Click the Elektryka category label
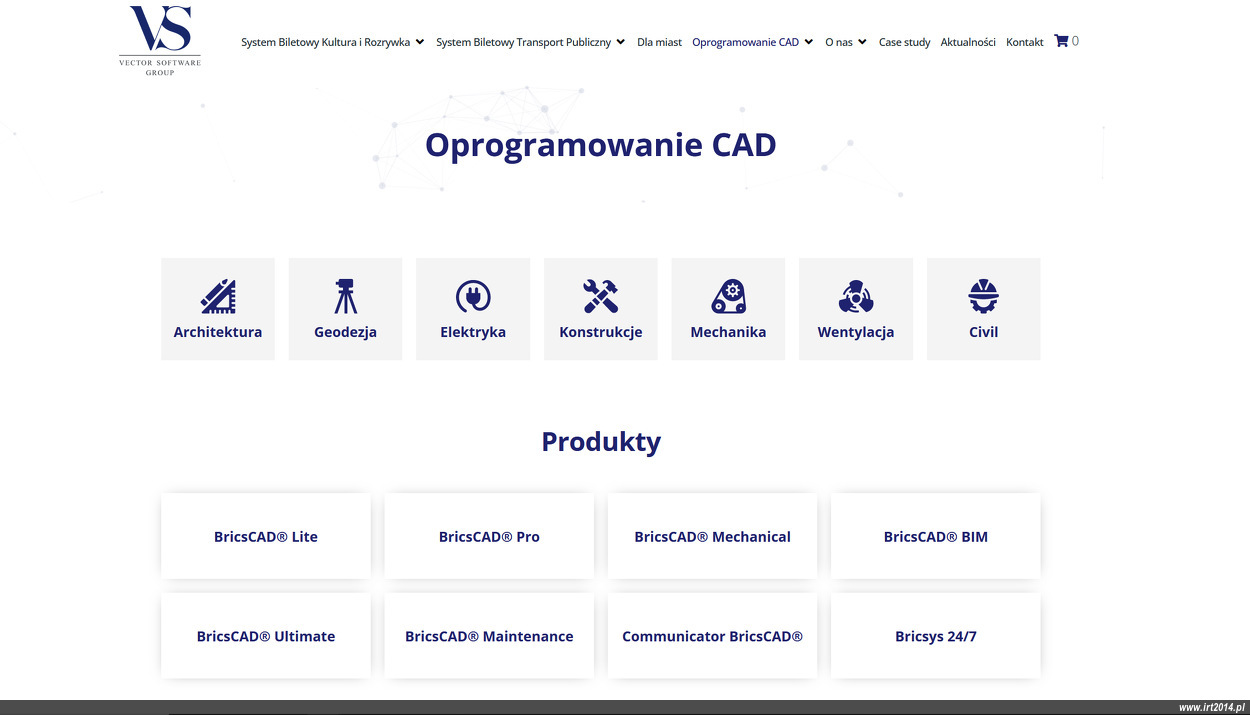The height and width of the screenshot is (715, 1250). [473, 332]
